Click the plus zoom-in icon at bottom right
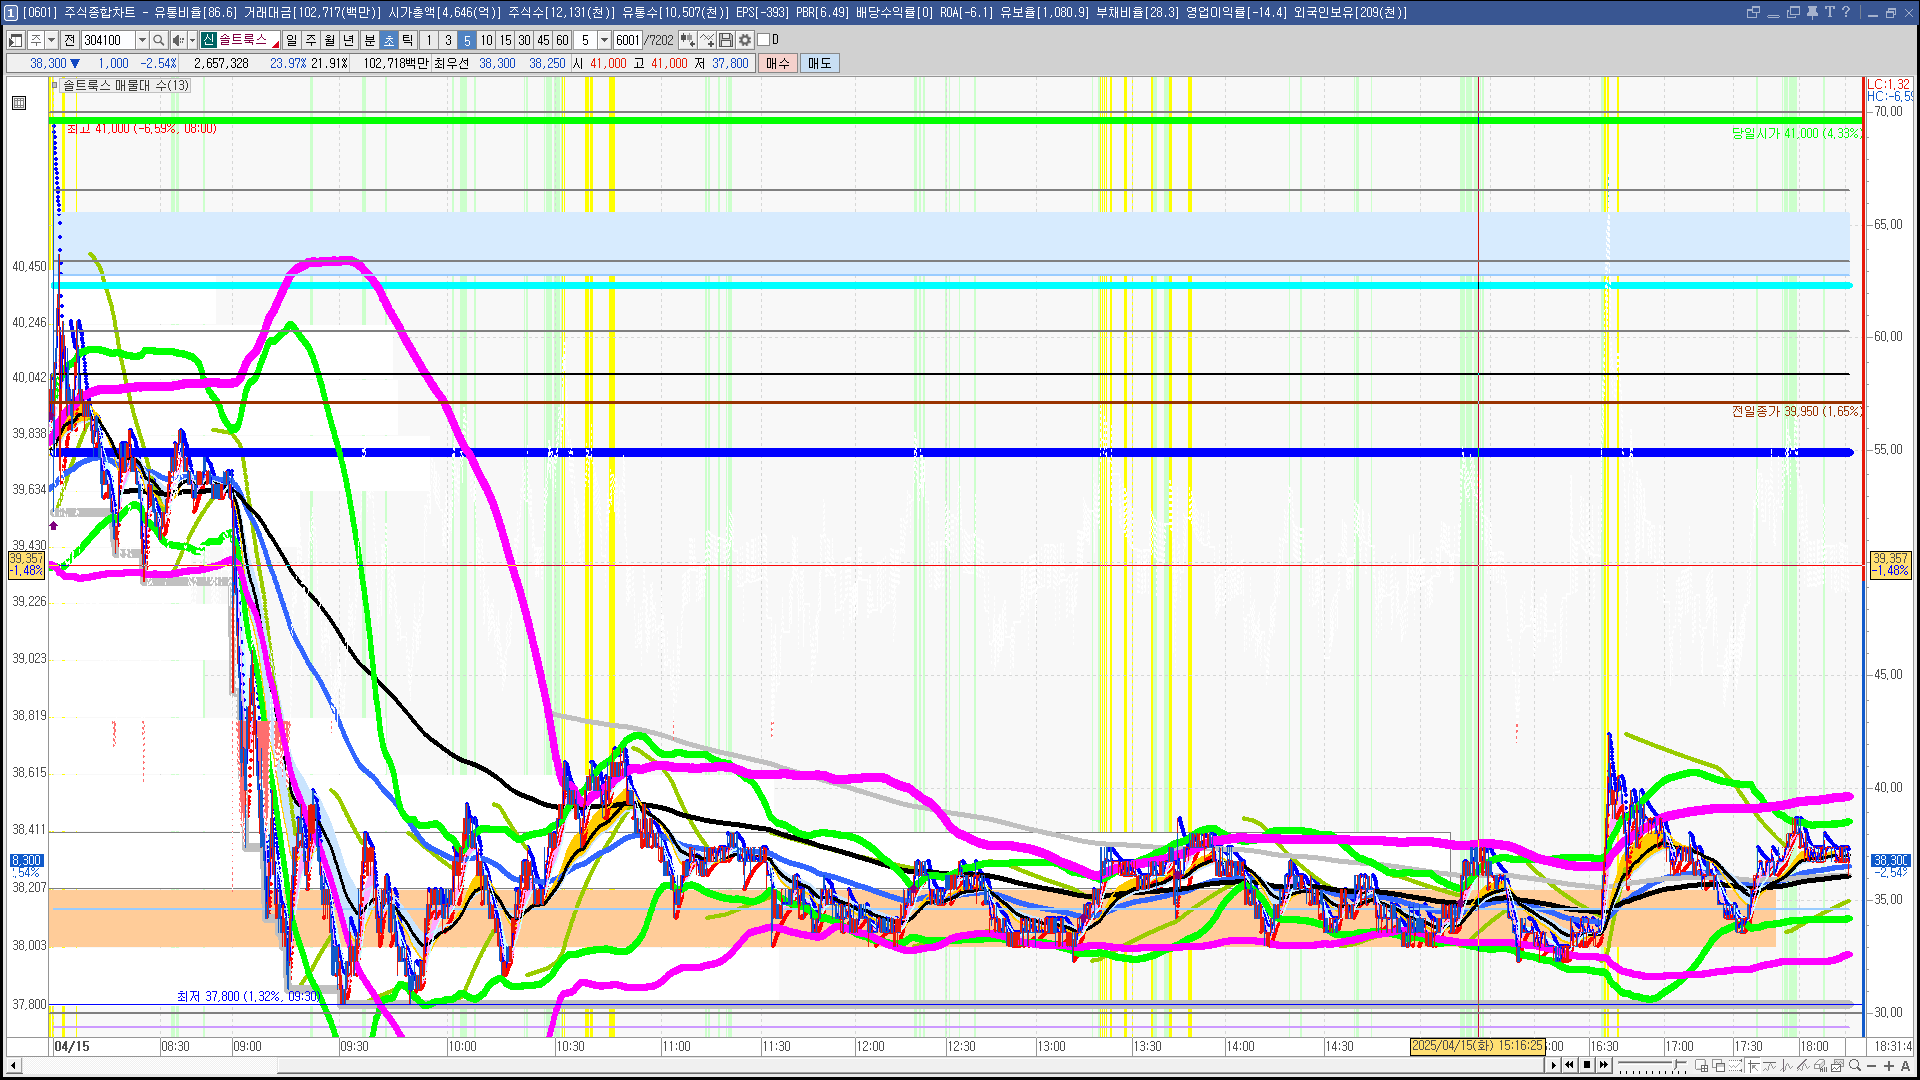The image size is (1920, 1080). click(x=1889, y=1066)
